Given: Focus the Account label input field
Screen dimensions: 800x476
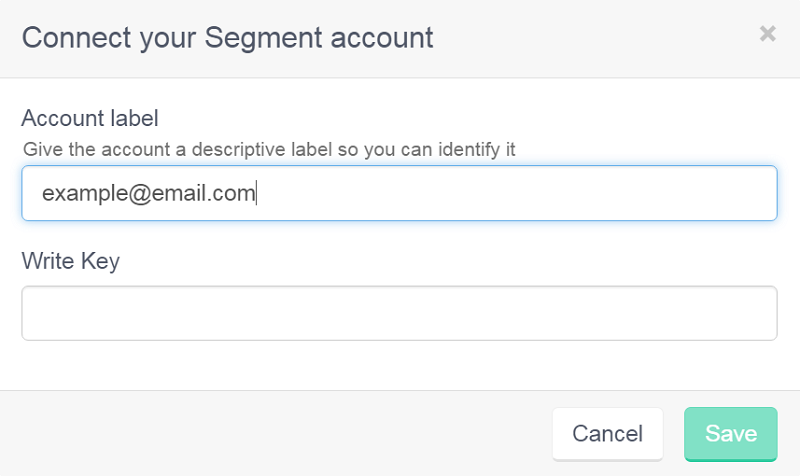Looking at the screenshot, I should click(399, 193).
